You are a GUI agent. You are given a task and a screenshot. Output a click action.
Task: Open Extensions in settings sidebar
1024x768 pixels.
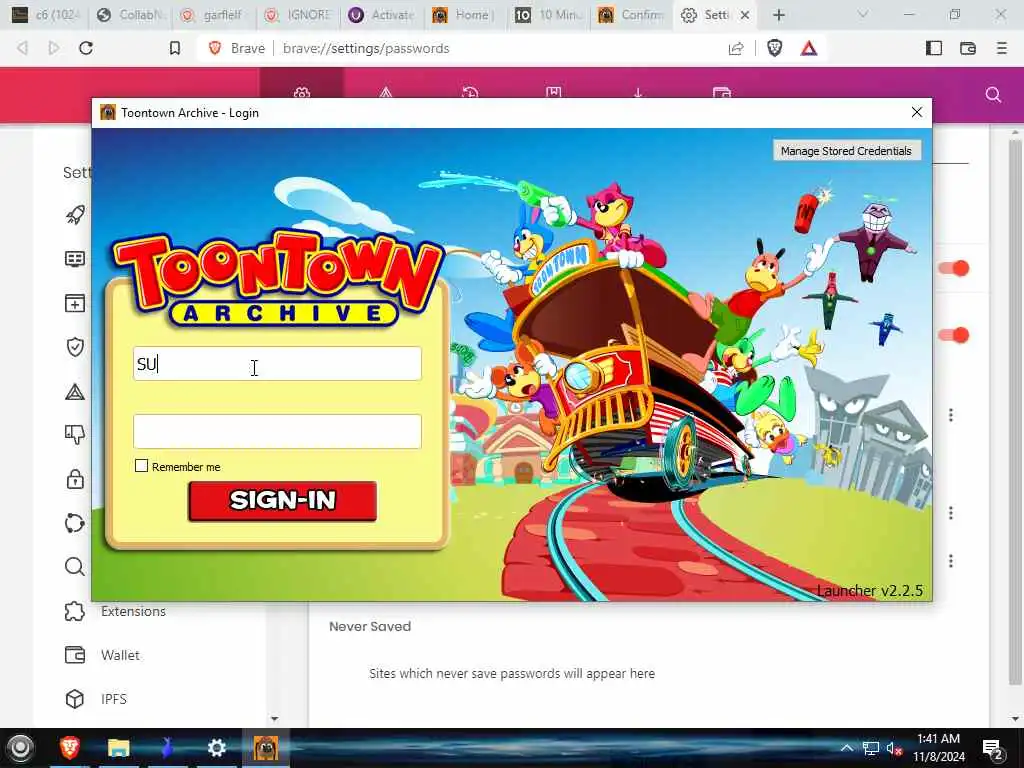(133, 611)
